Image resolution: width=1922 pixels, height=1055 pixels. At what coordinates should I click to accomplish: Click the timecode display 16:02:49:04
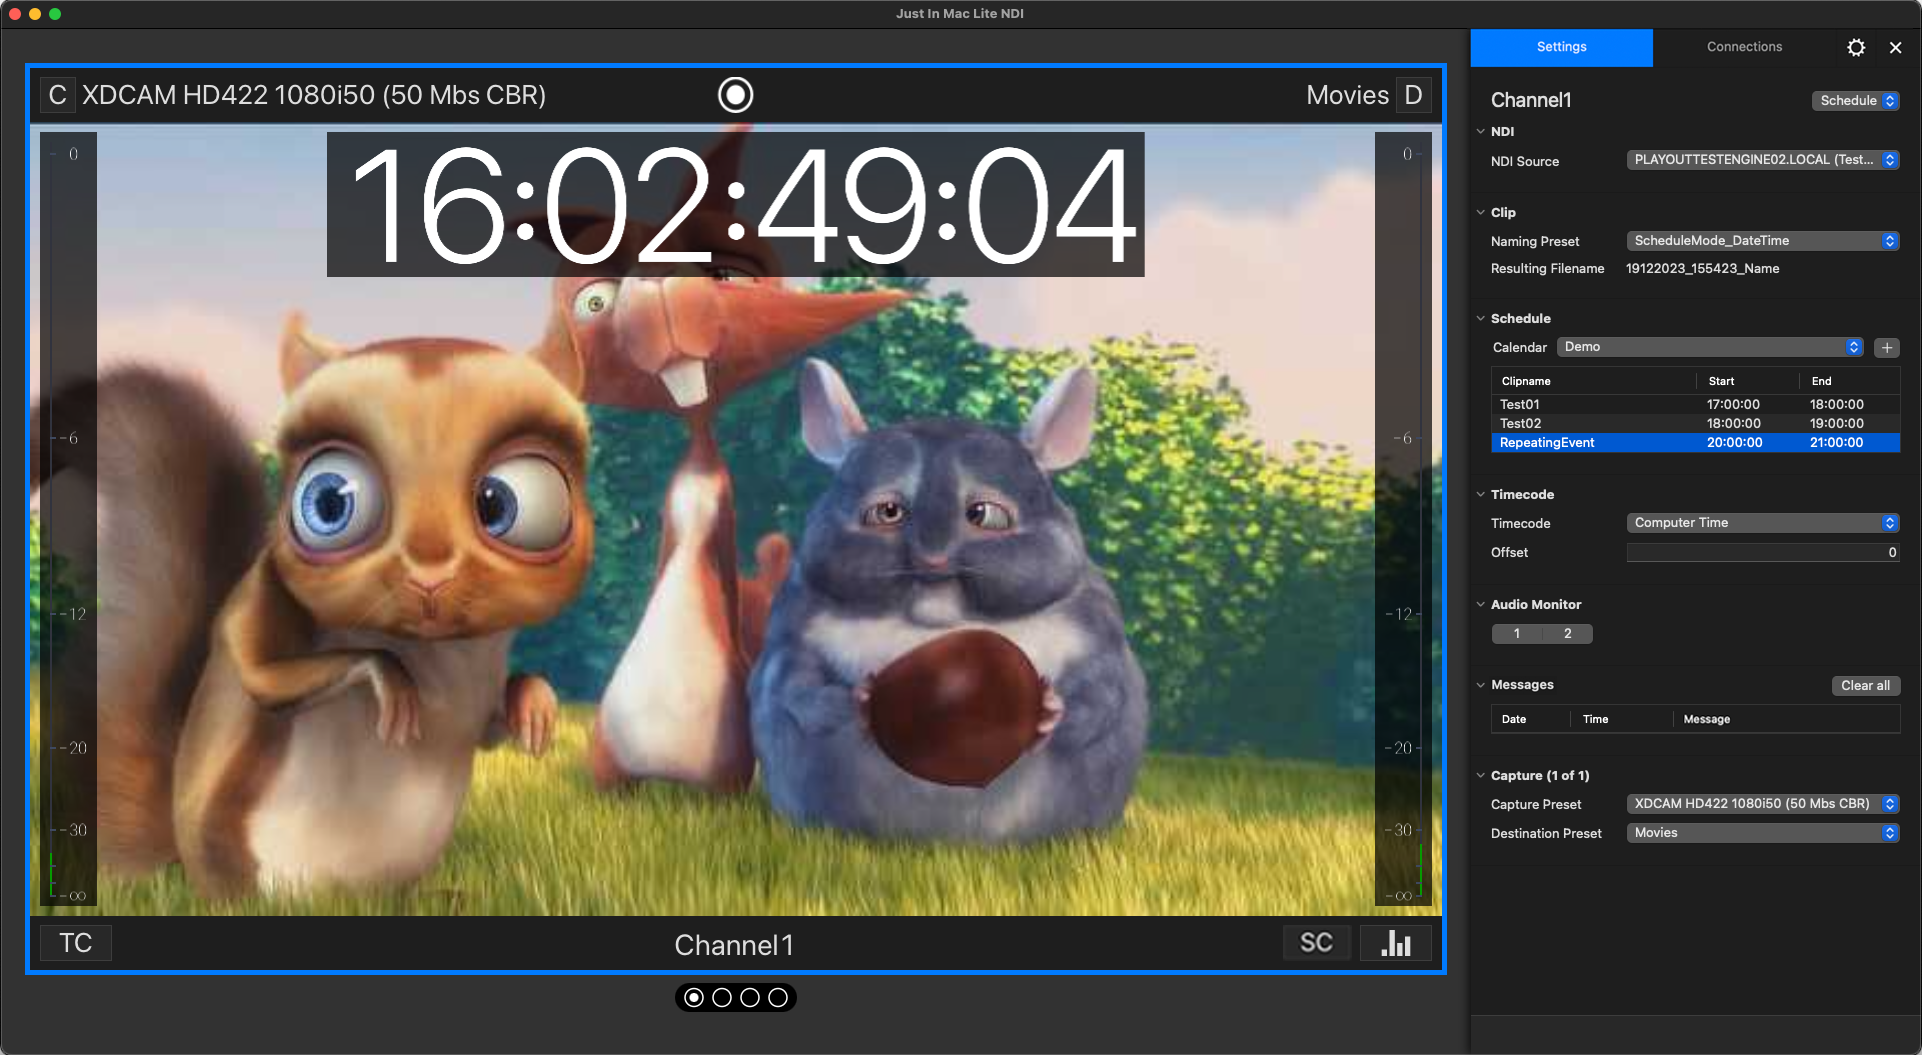click(x=735, y=205)
